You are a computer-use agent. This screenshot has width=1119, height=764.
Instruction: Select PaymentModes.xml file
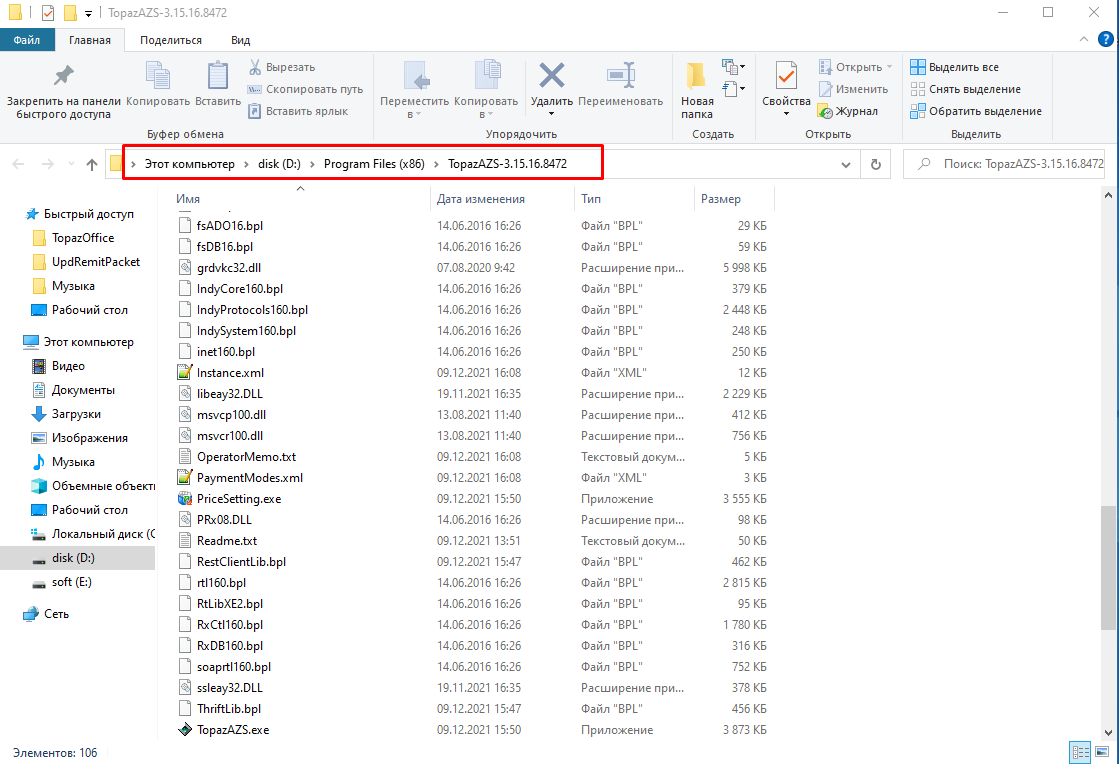click(x=249, y=478)
